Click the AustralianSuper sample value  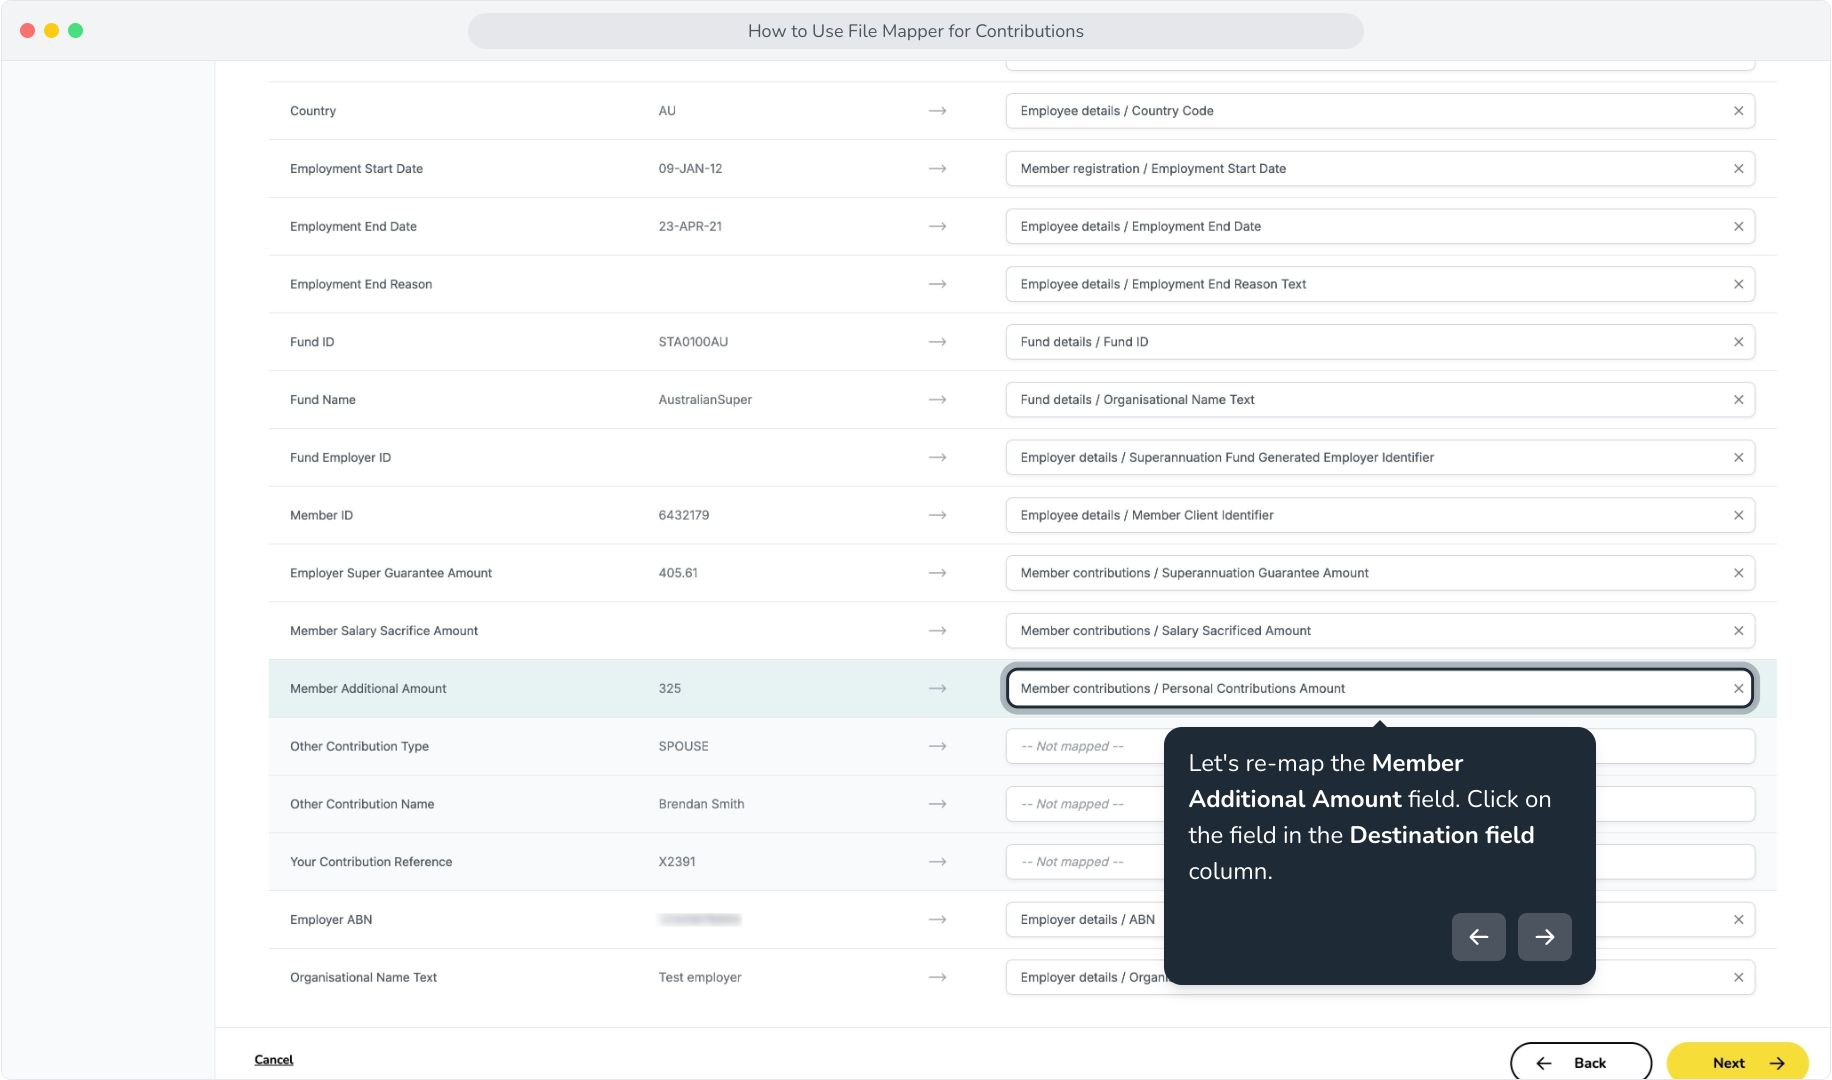[705, 400]
